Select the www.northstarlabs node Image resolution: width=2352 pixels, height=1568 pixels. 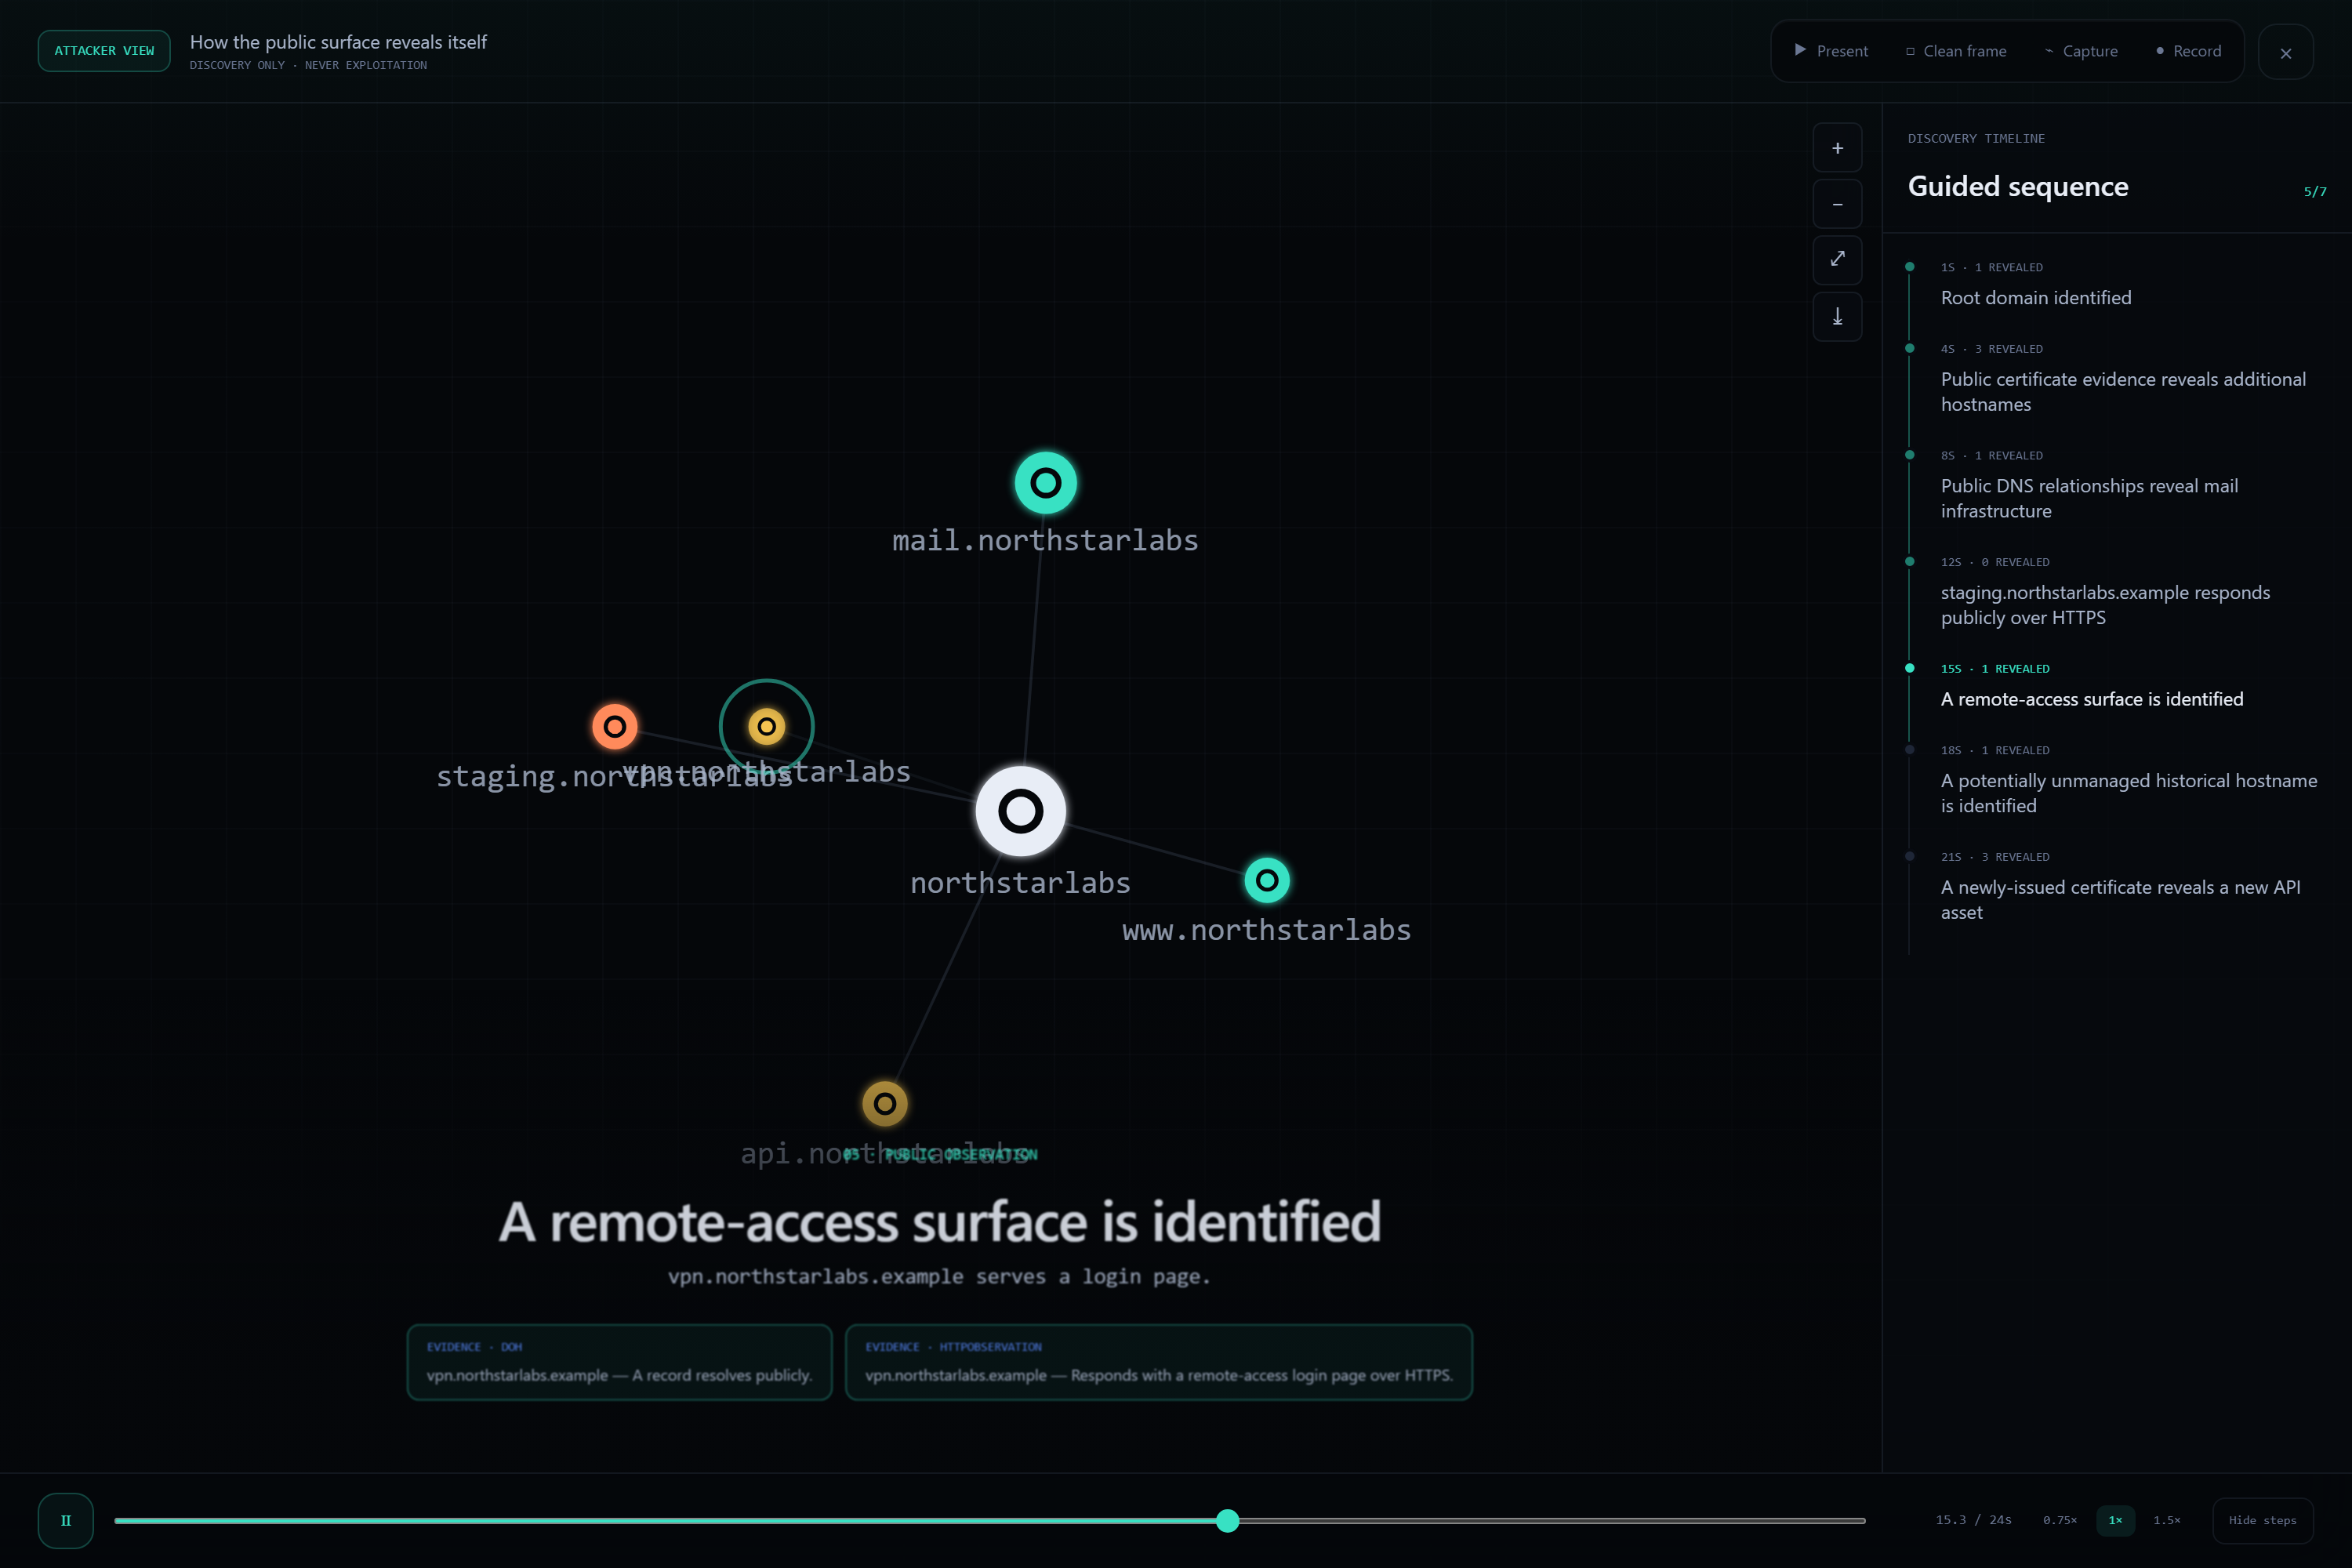click(x=1267, y=880)
